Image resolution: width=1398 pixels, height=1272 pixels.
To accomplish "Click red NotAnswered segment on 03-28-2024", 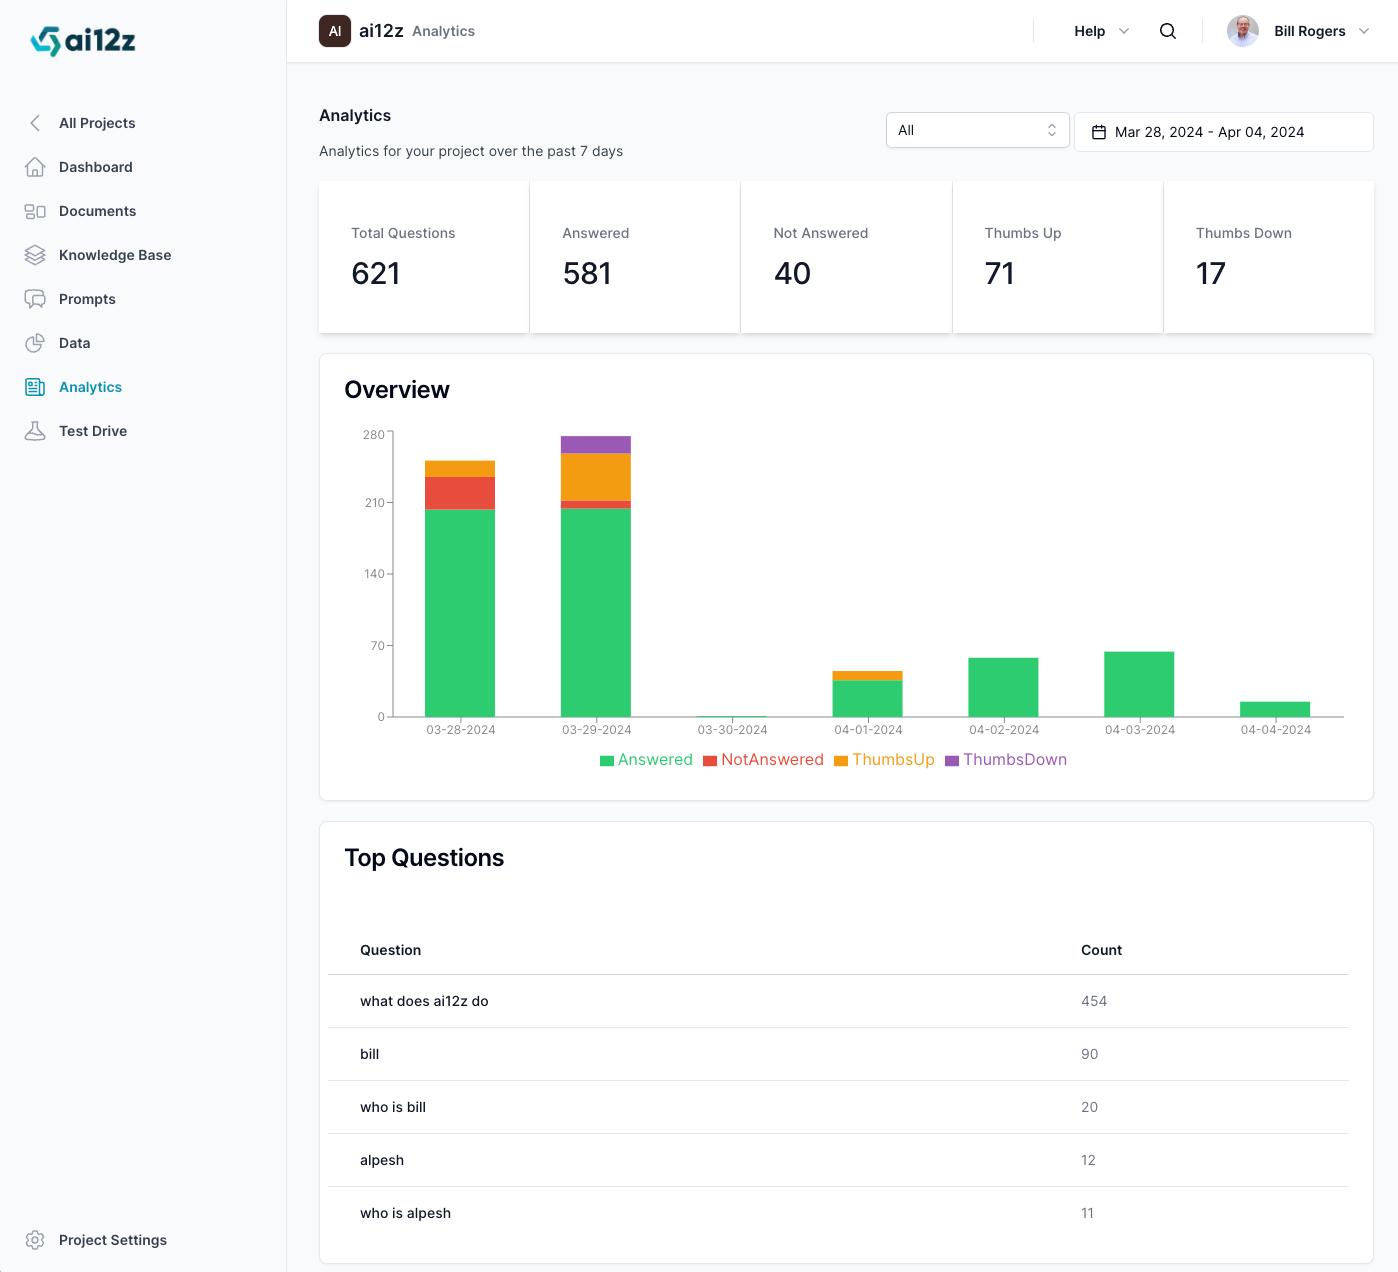I will pos(460,493).
